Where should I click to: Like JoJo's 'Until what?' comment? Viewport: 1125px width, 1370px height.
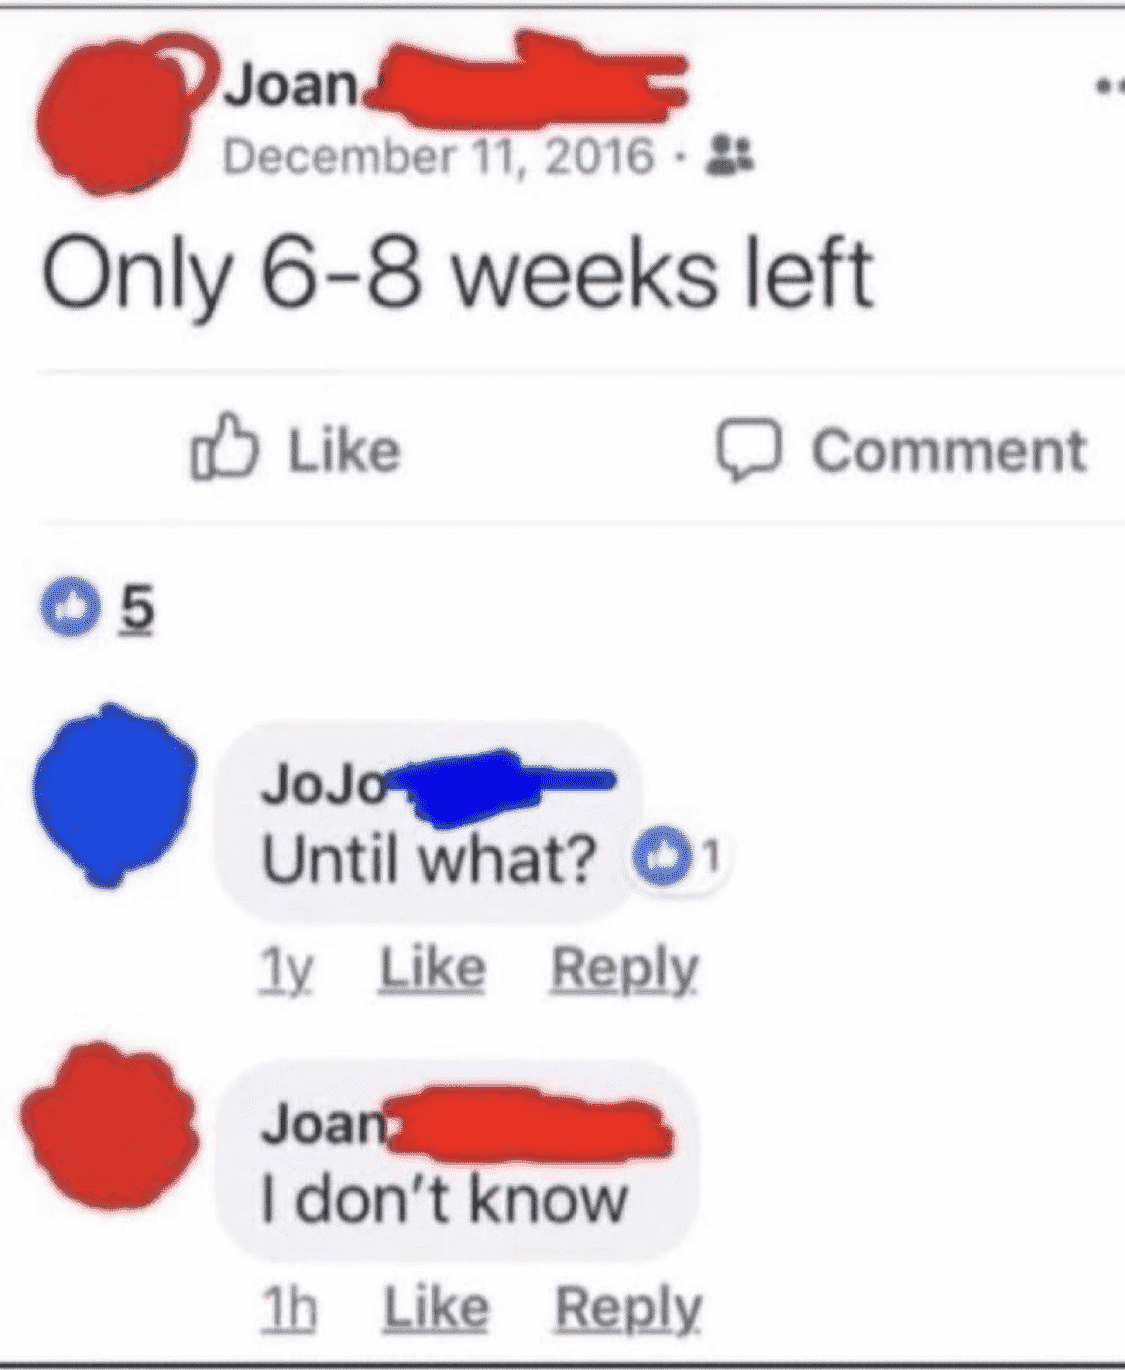[x=432, y=969]
